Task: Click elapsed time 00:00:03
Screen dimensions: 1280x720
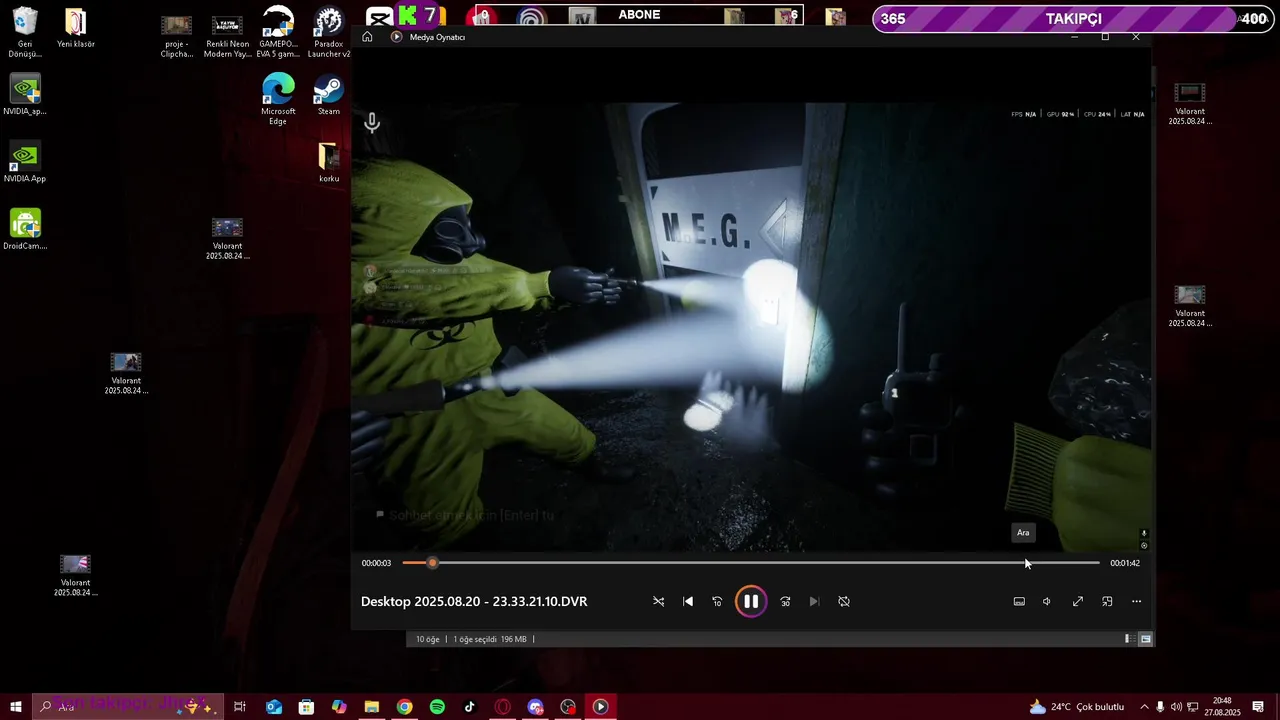Action: coord(376,563)
